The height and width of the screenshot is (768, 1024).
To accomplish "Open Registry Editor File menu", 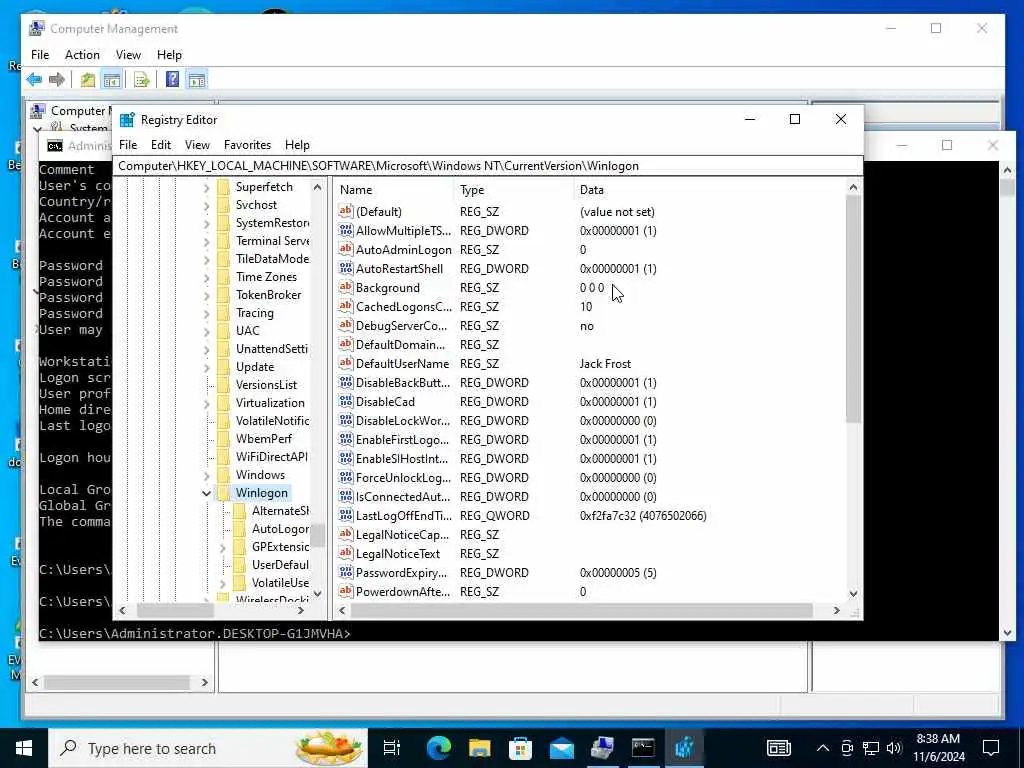I will tap(128, 145).
